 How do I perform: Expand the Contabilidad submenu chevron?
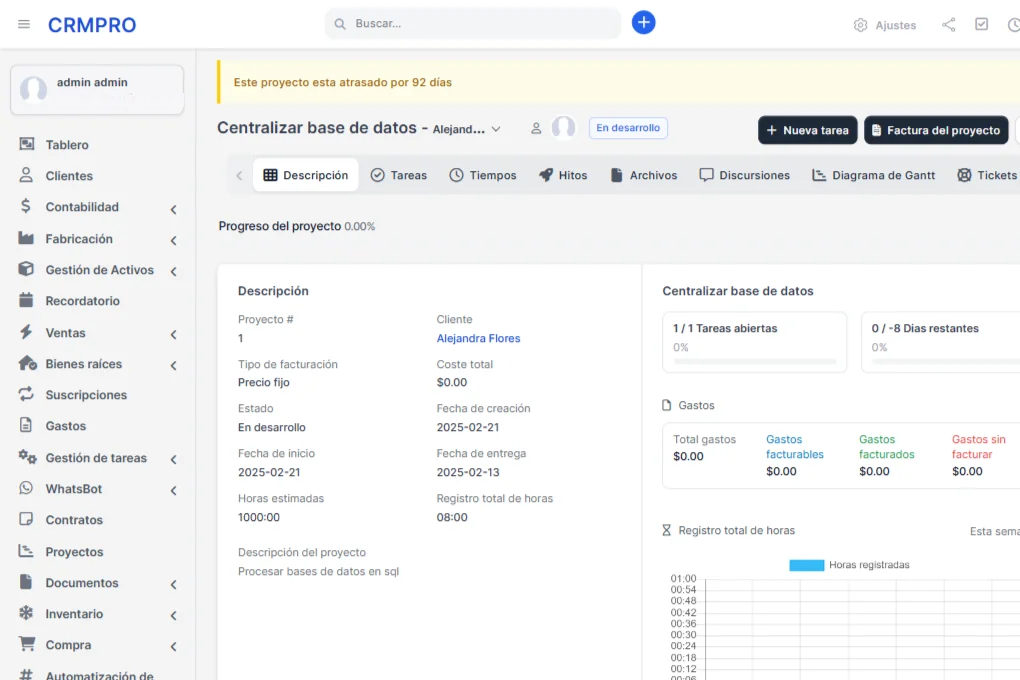click(174, 209)
